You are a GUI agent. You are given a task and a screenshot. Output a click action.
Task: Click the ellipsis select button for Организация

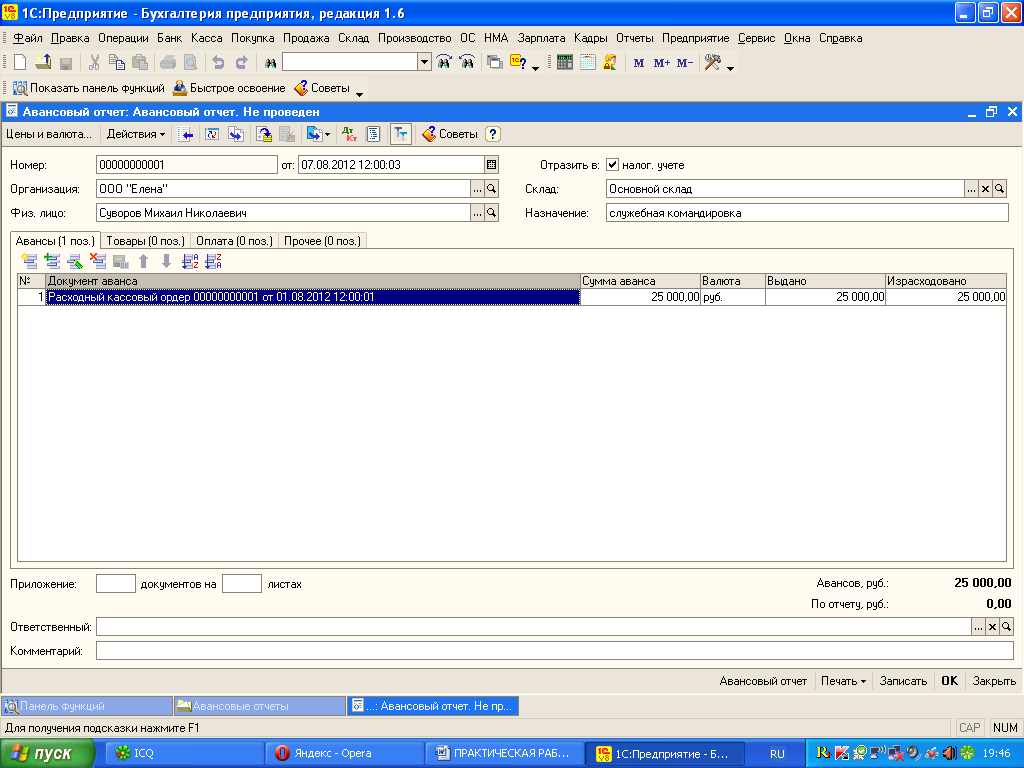point(477,189)
